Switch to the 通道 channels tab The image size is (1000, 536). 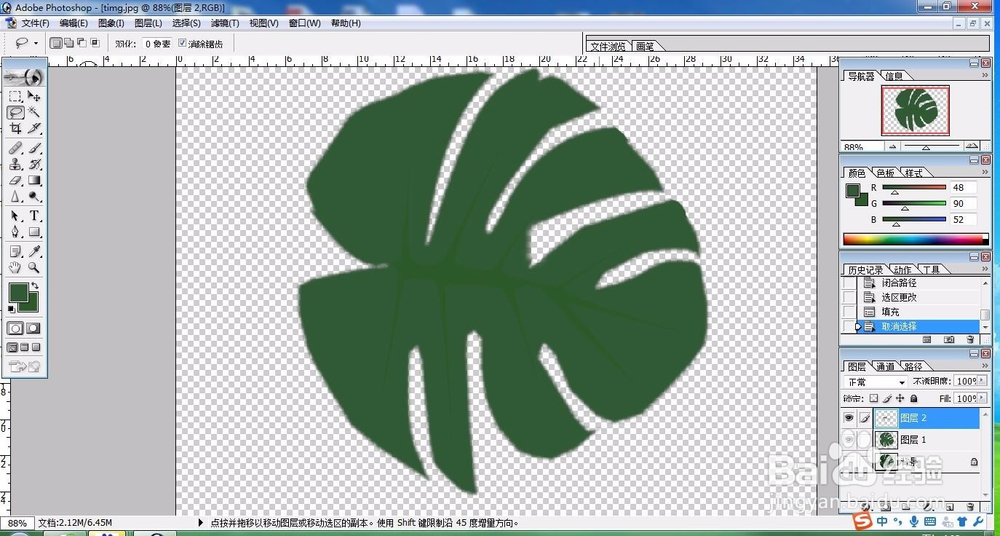coord(885,366)
